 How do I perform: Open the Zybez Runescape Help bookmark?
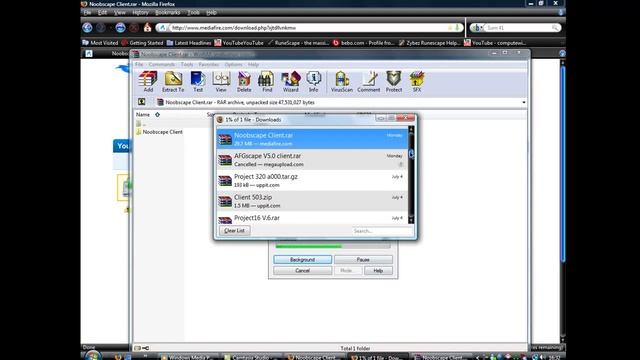pos(429,42)
